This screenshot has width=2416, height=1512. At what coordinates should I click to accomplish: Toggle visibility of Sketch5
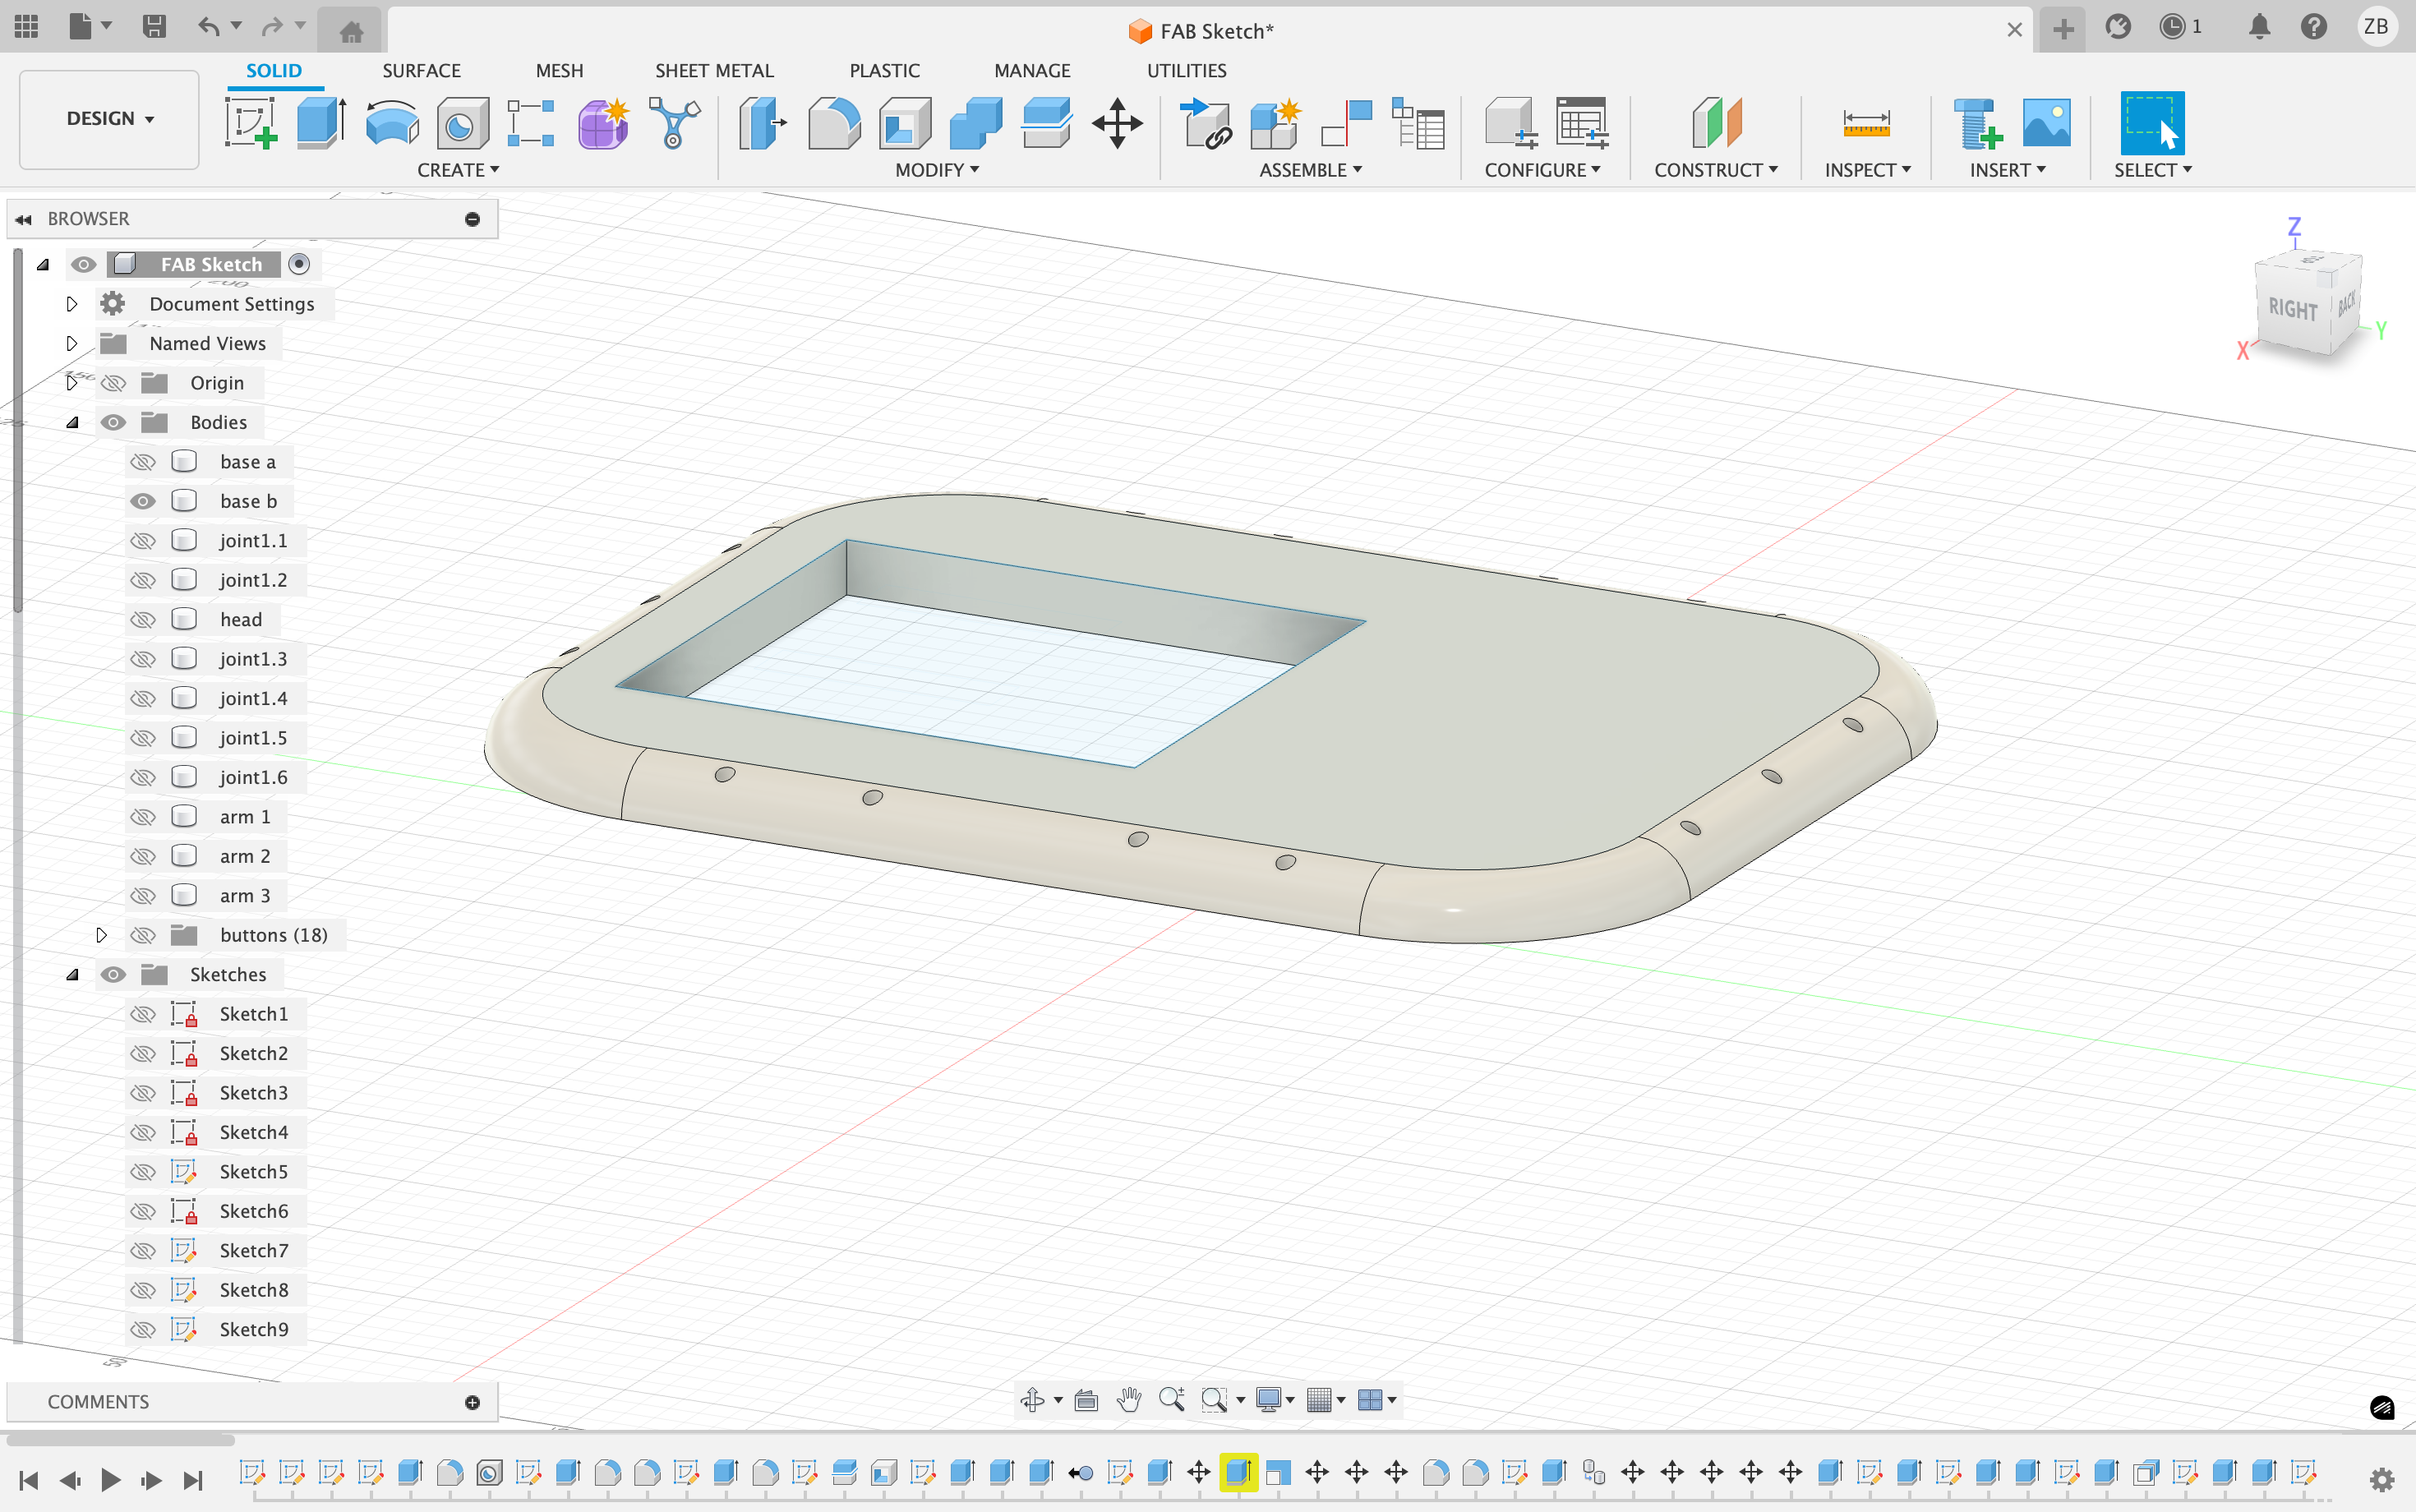(x=143, y=1172)
